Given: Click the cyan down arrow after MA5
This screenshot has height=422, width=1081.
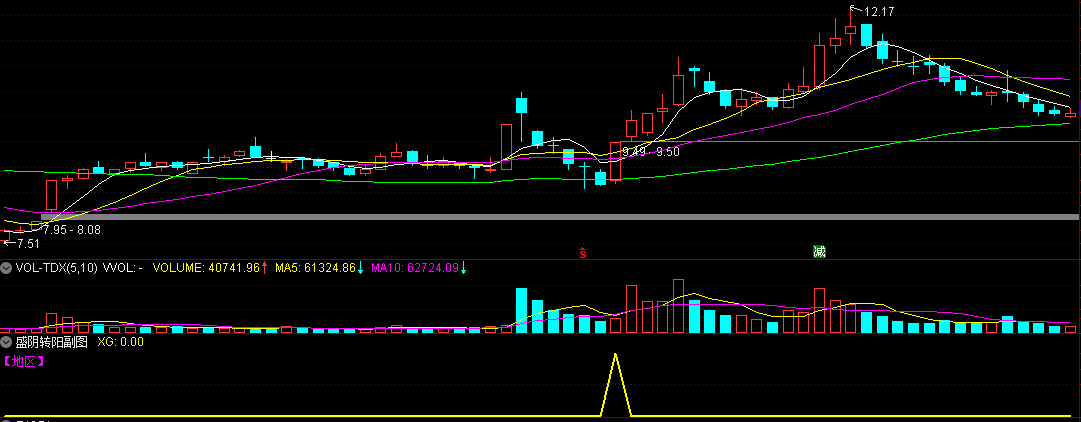Looking at the screenshot, I should [x=360, y=268].
